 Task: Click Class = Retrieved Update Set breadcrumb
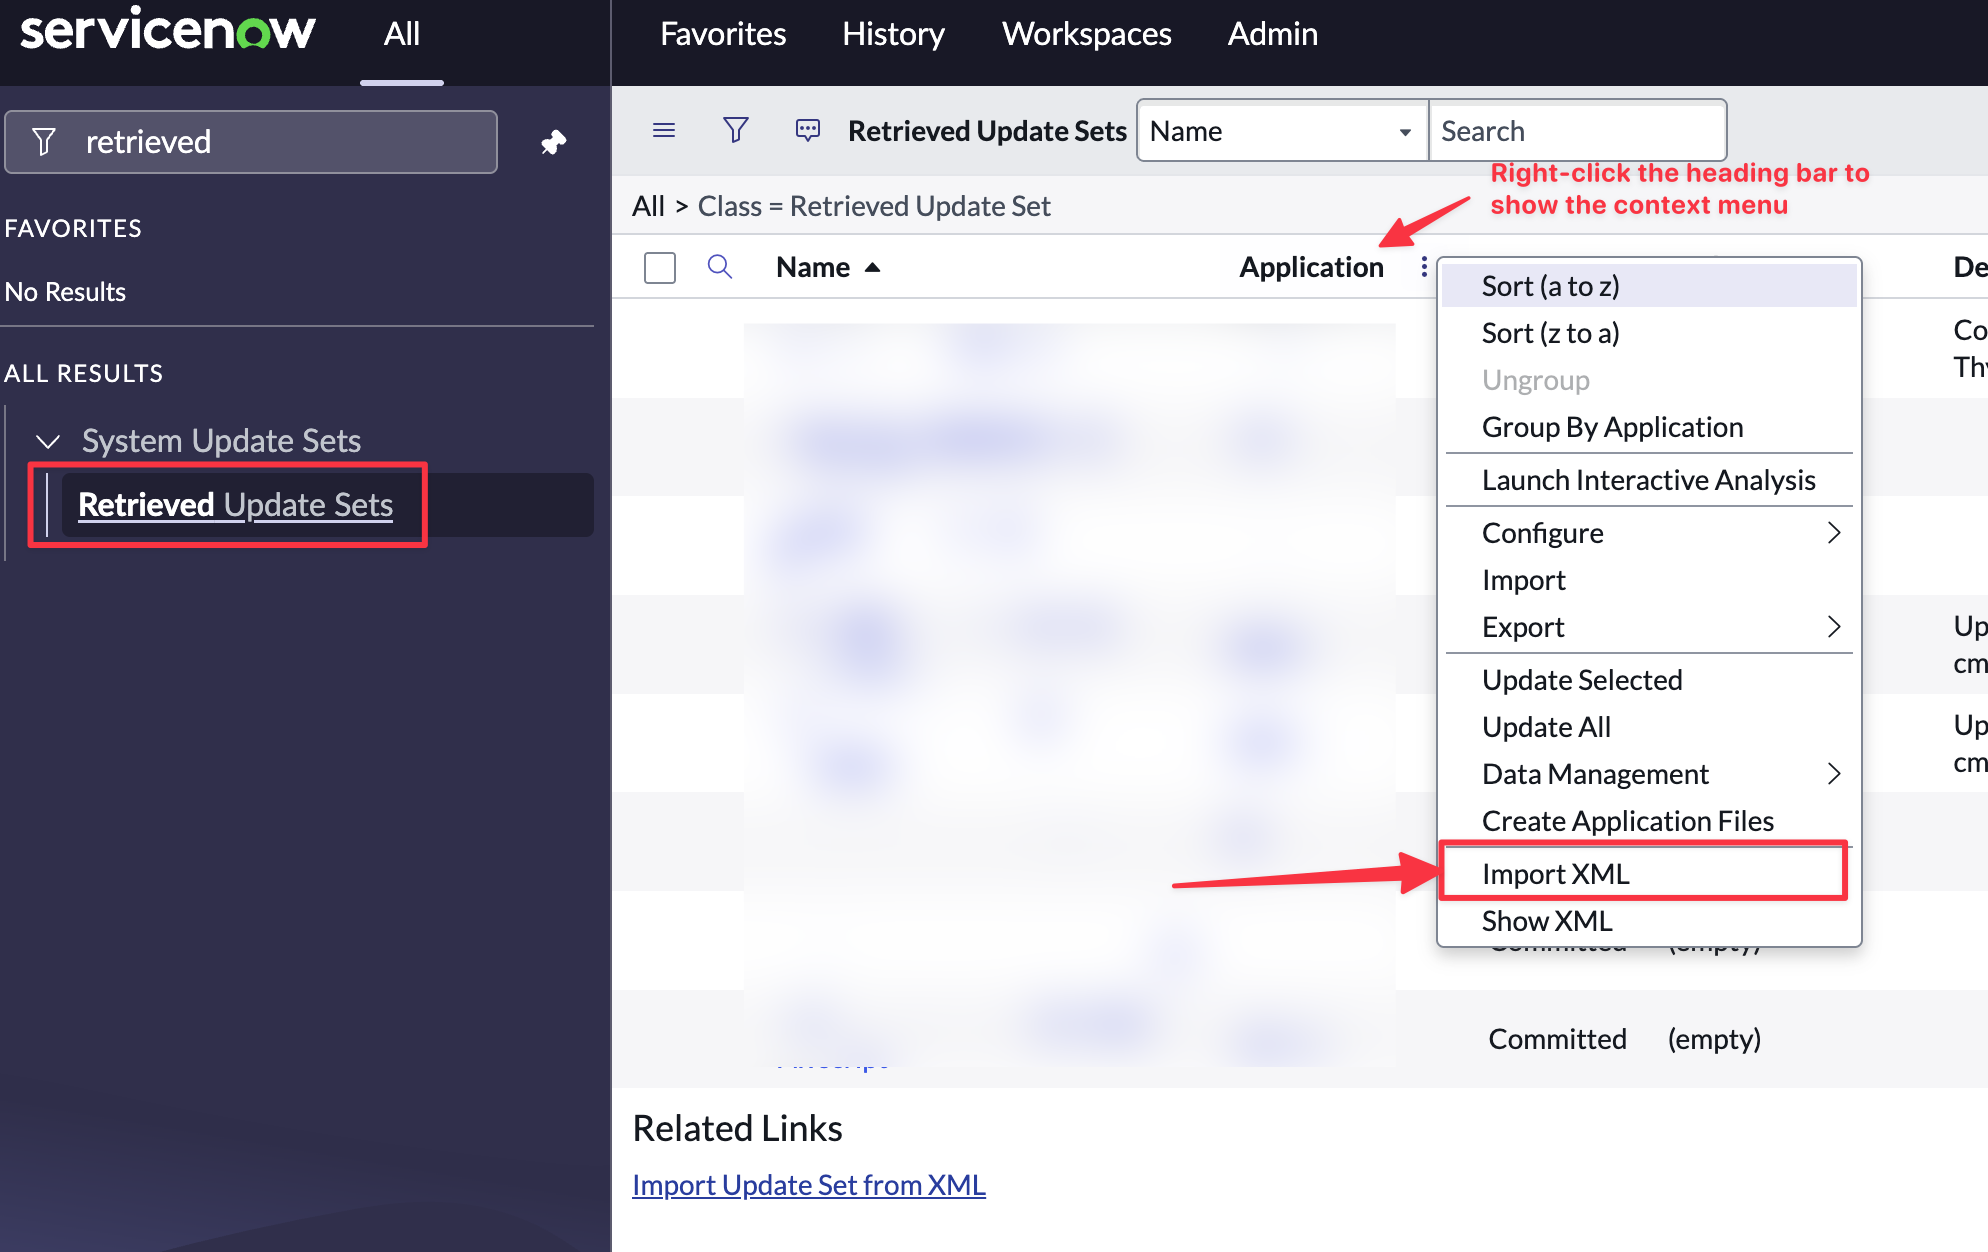tap(874, 206)
